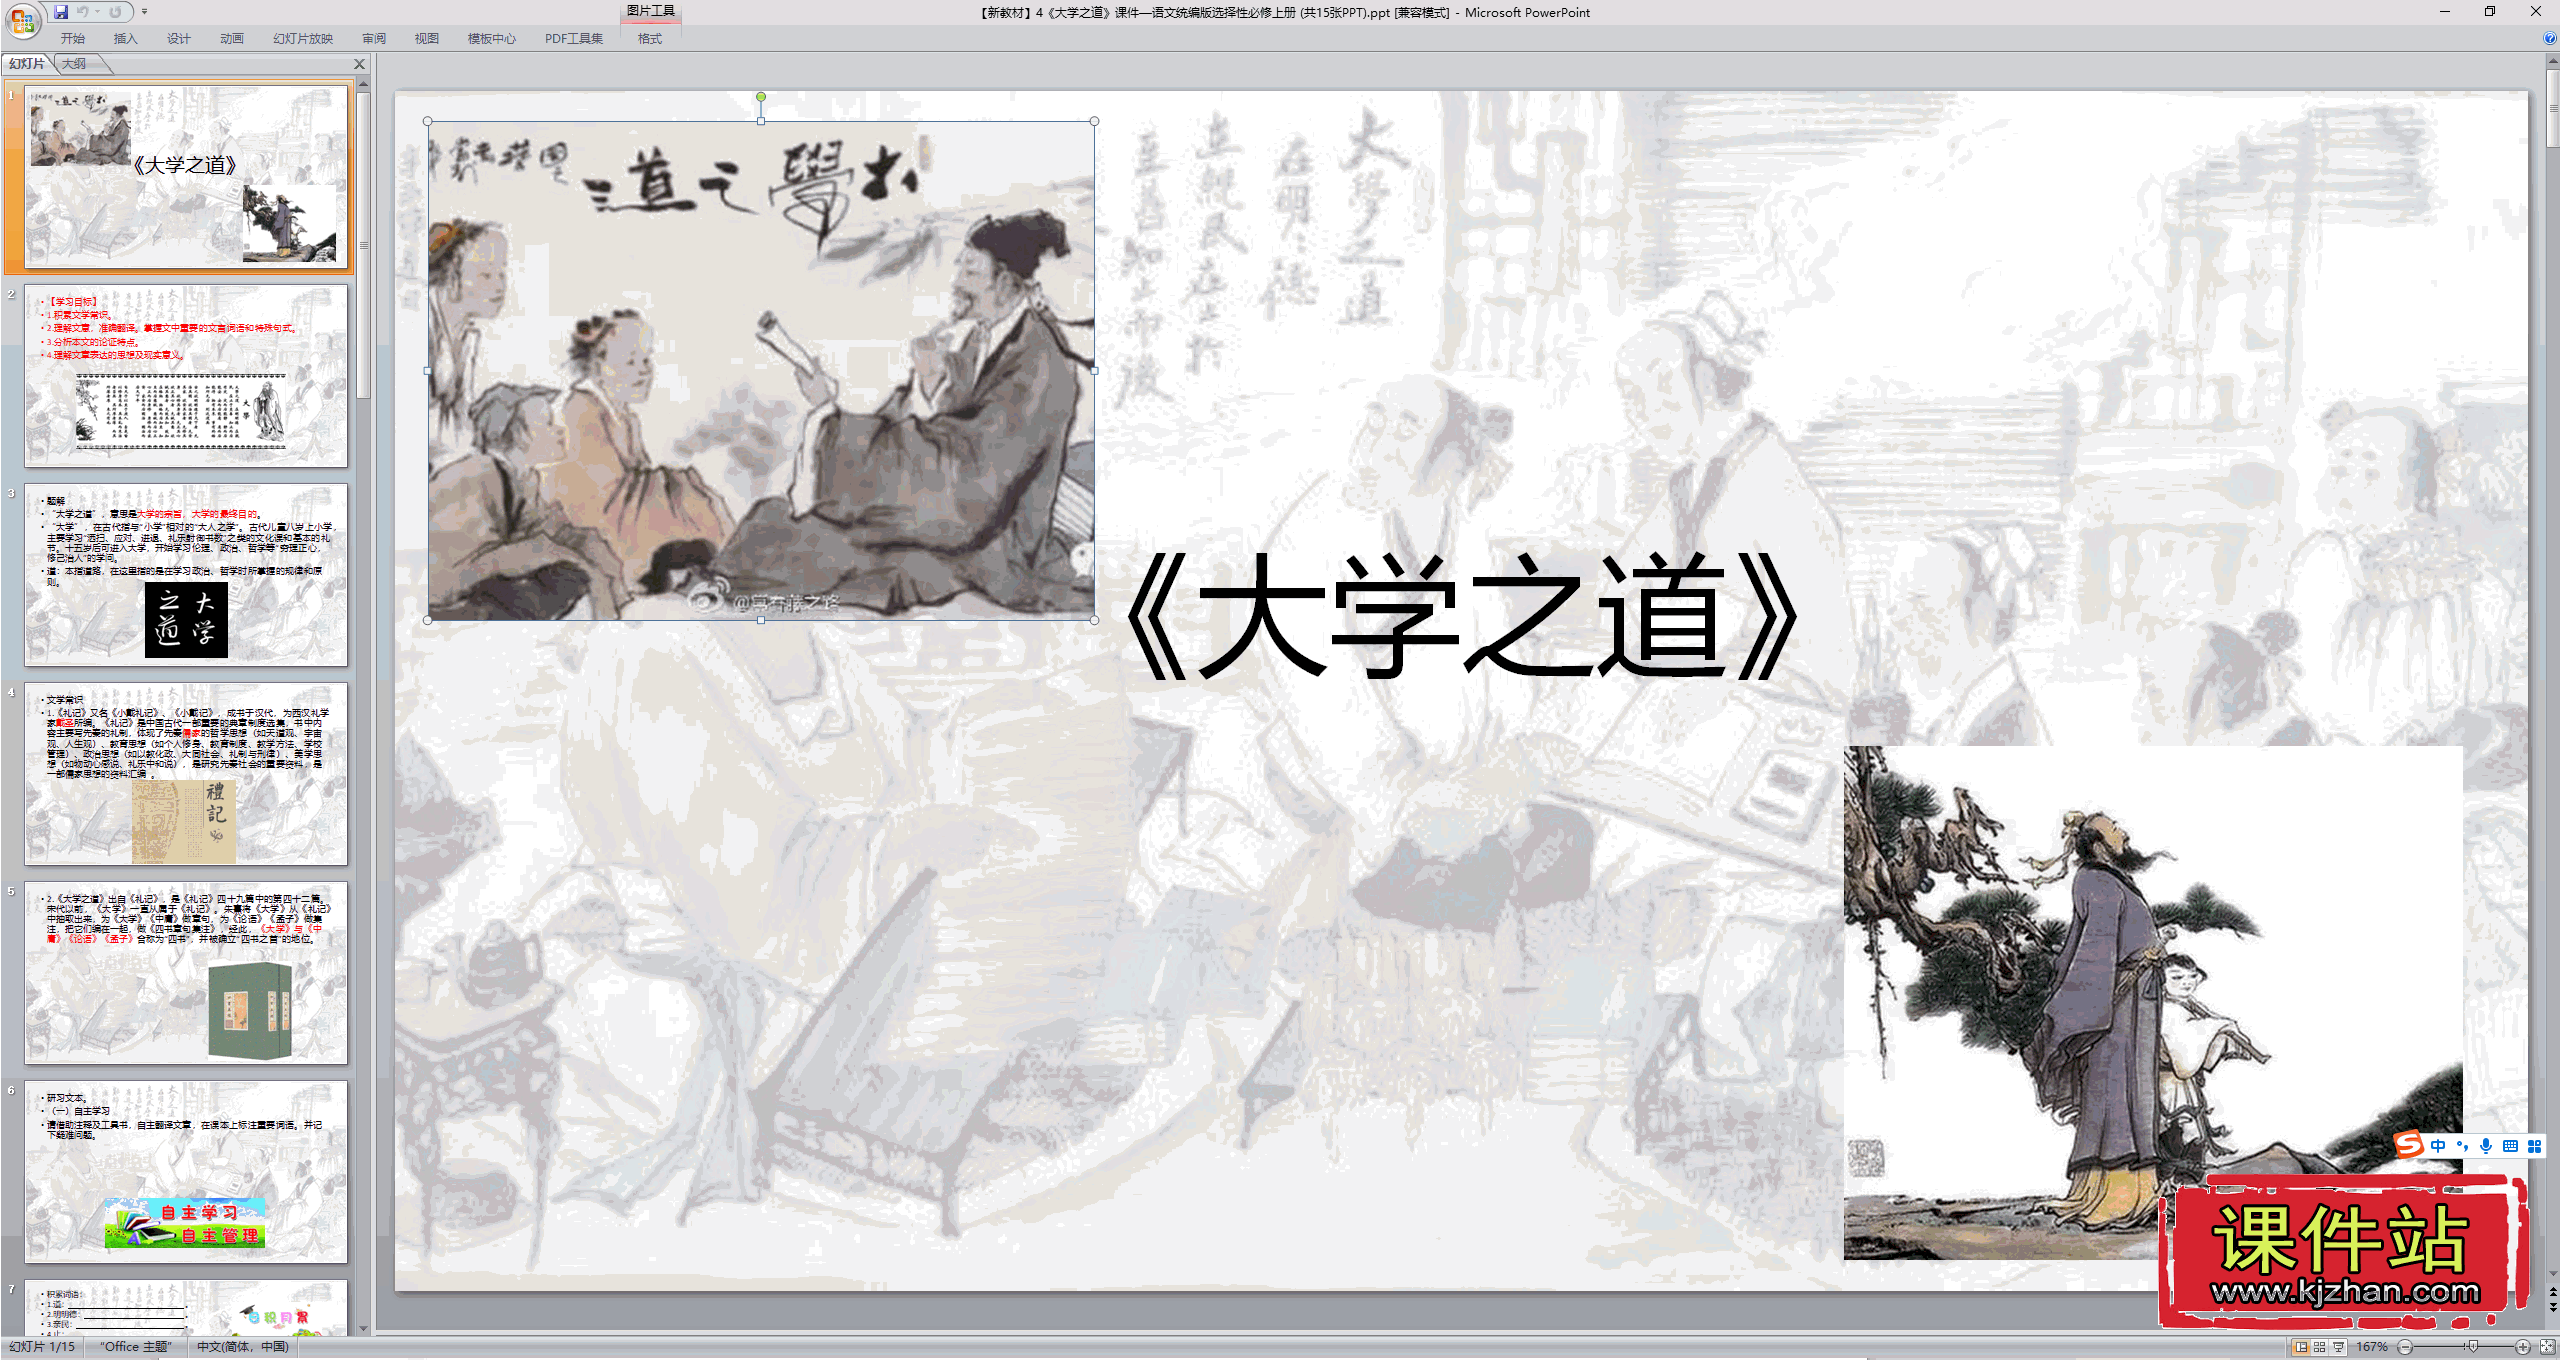Click the Next Slide double-arrow button
The image size is (2560, 1360).
click(x=2553, y=1307)
